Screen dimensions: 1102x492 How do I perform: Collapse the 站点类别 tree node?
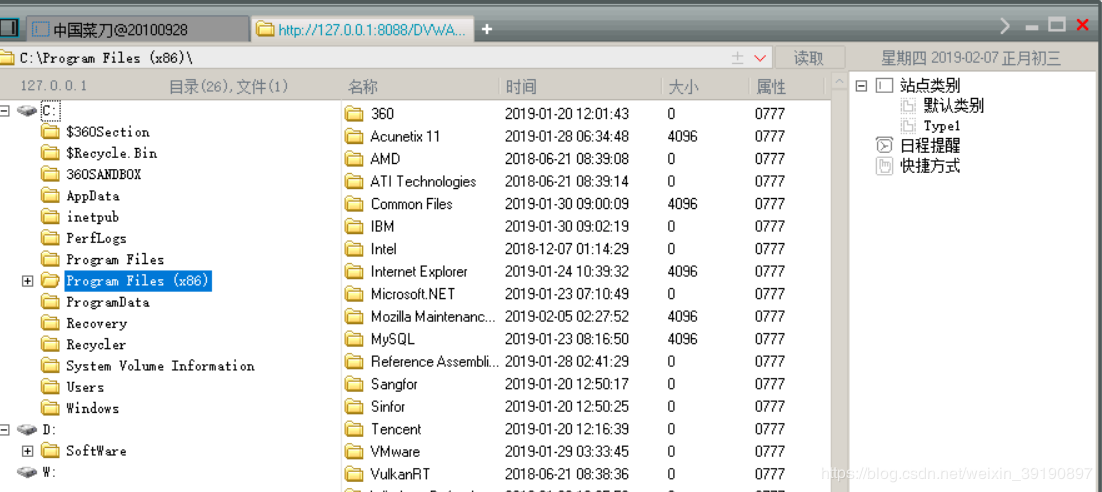(861, 86)
